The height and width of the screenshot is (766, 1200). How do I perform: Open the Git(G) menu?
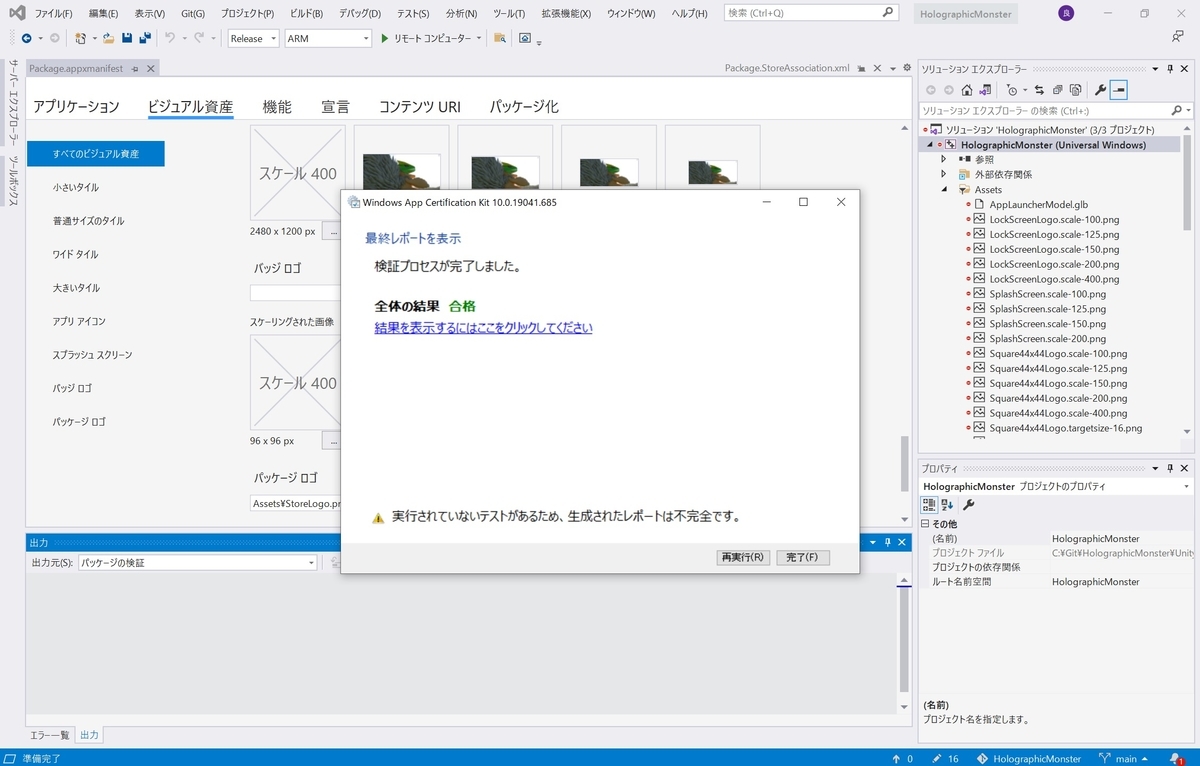pos(193,14)
